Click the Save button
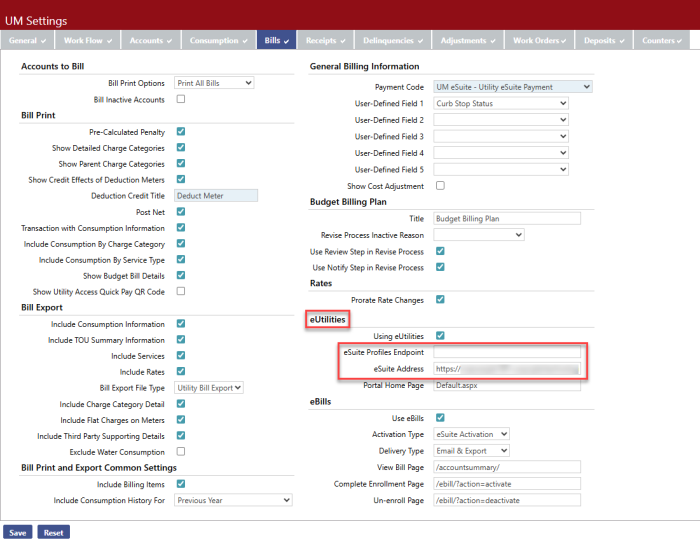 (x=17, y=532)
